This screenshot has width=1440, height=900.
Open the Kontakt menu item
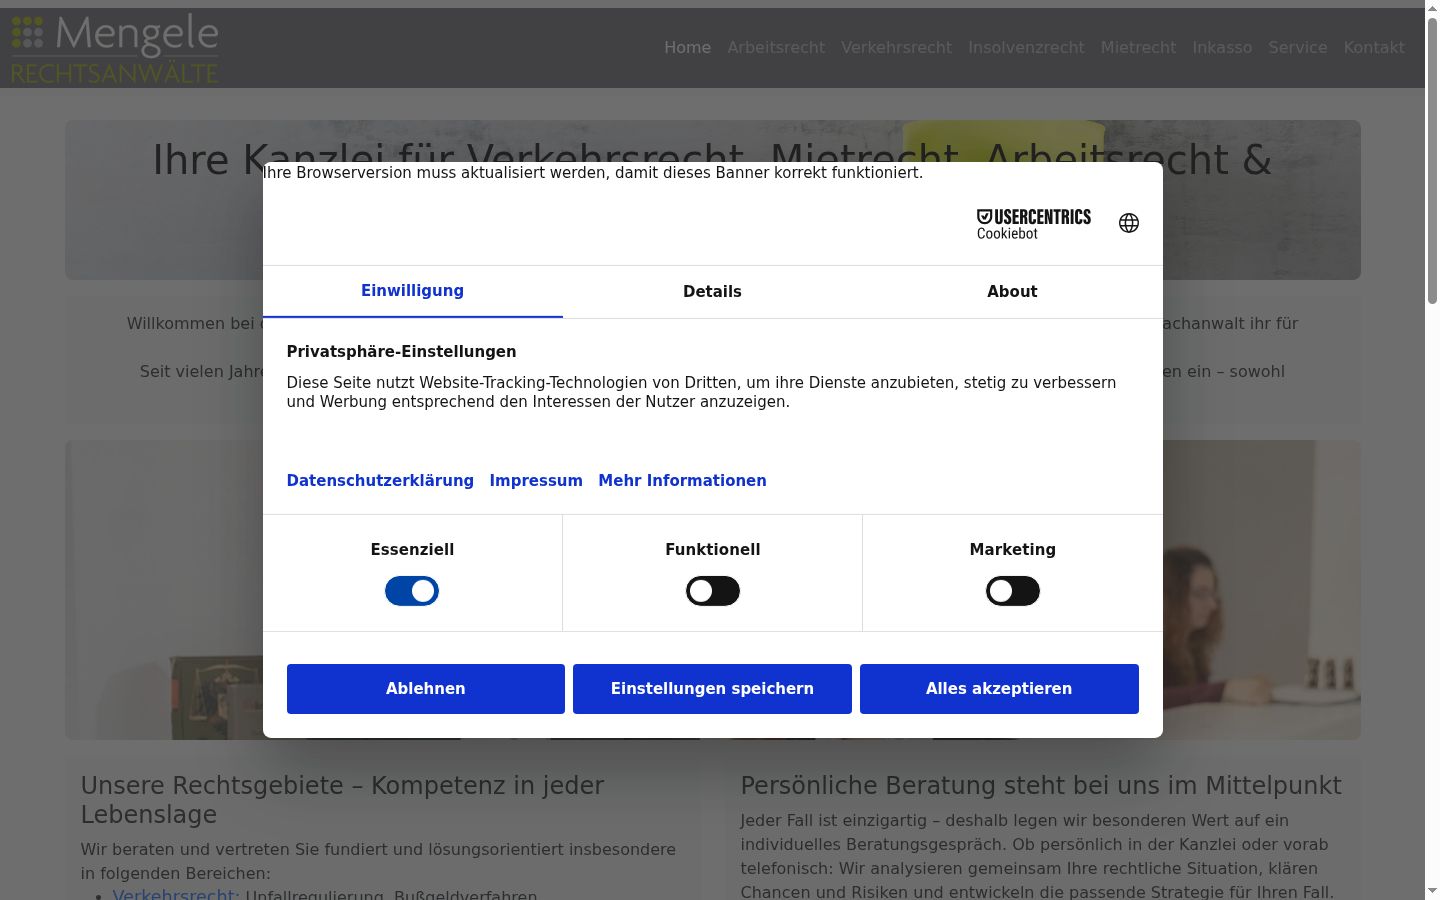(1374, 48)
